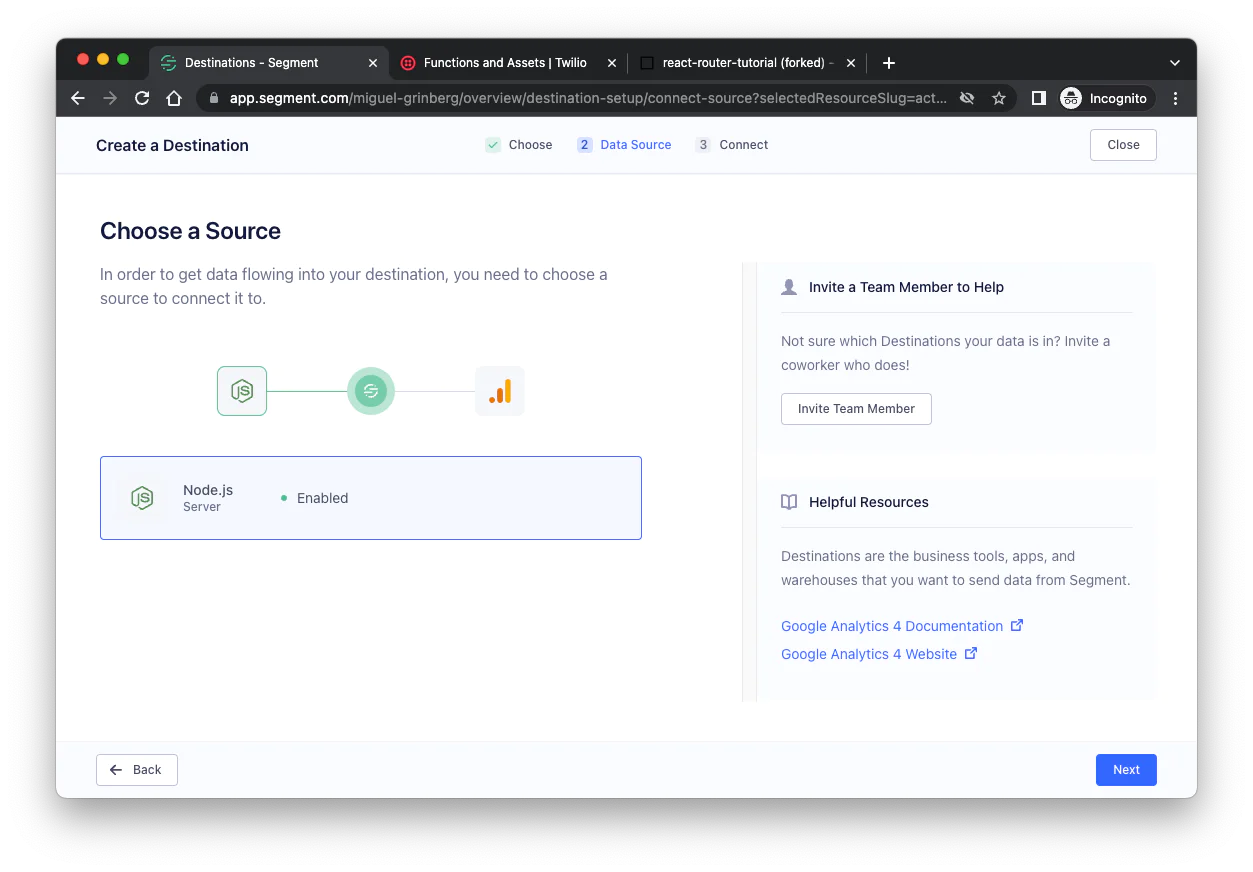Image resolution: width=1253 pixels, height=872 pixels.
Task: Click the Node.js source icon in the diagram
Action: [241, 390]
